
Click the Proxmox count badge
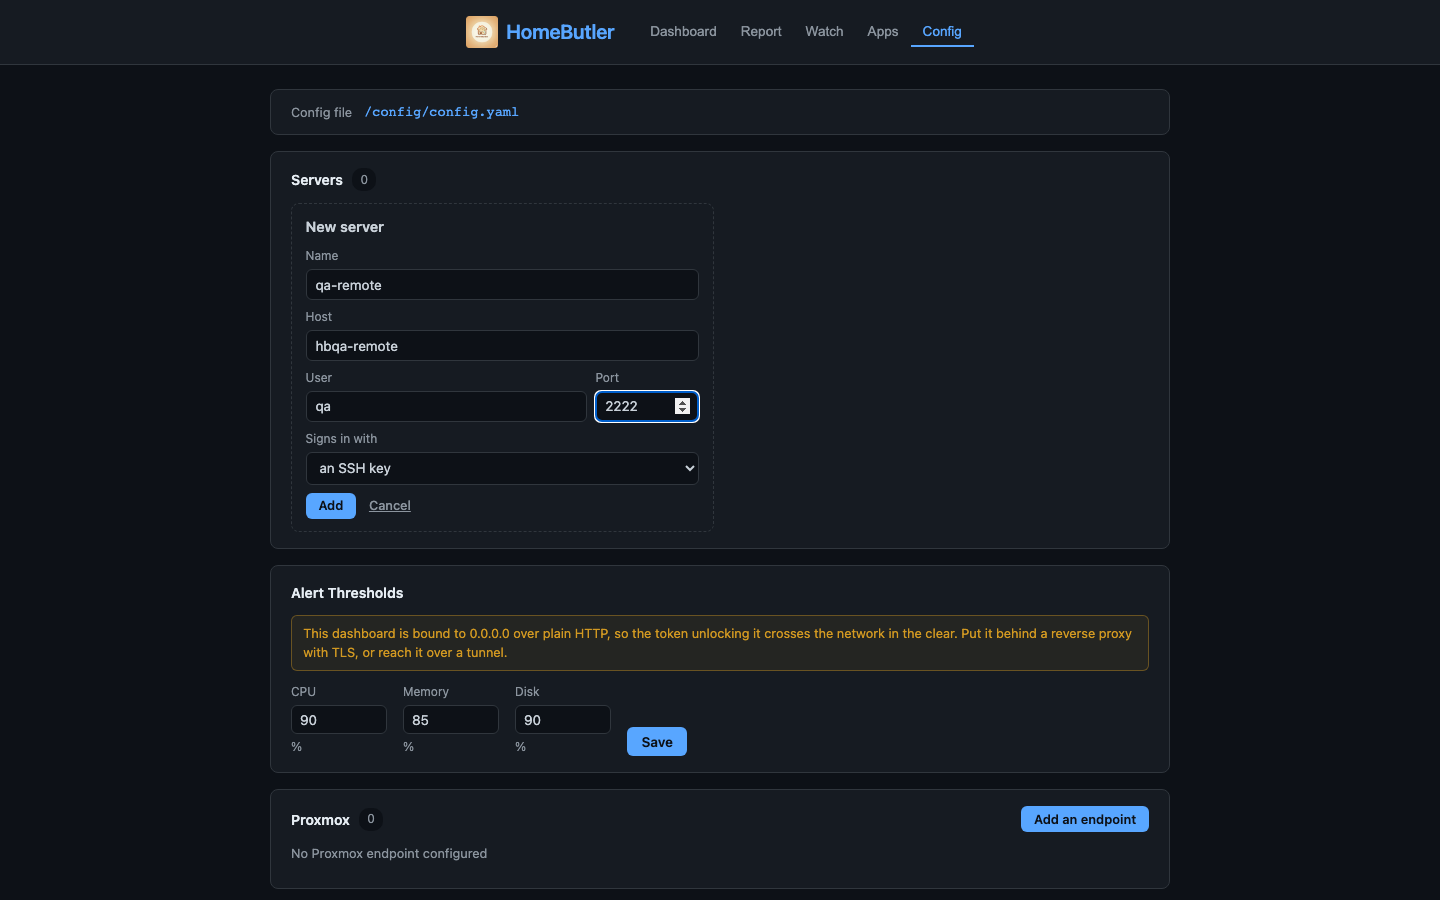[x=371, y=819]
